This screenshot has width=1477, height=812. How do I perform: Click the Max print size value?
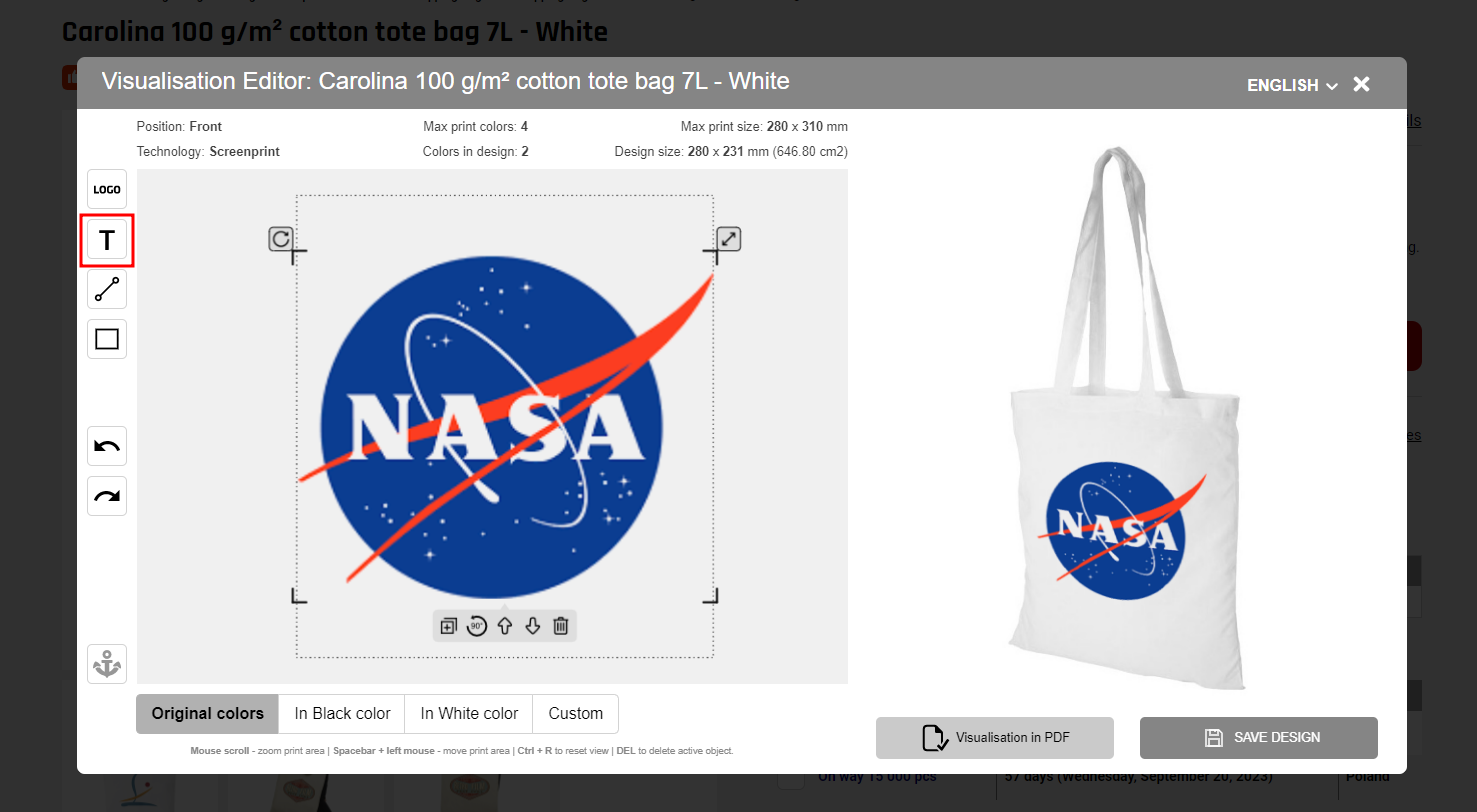807,127
